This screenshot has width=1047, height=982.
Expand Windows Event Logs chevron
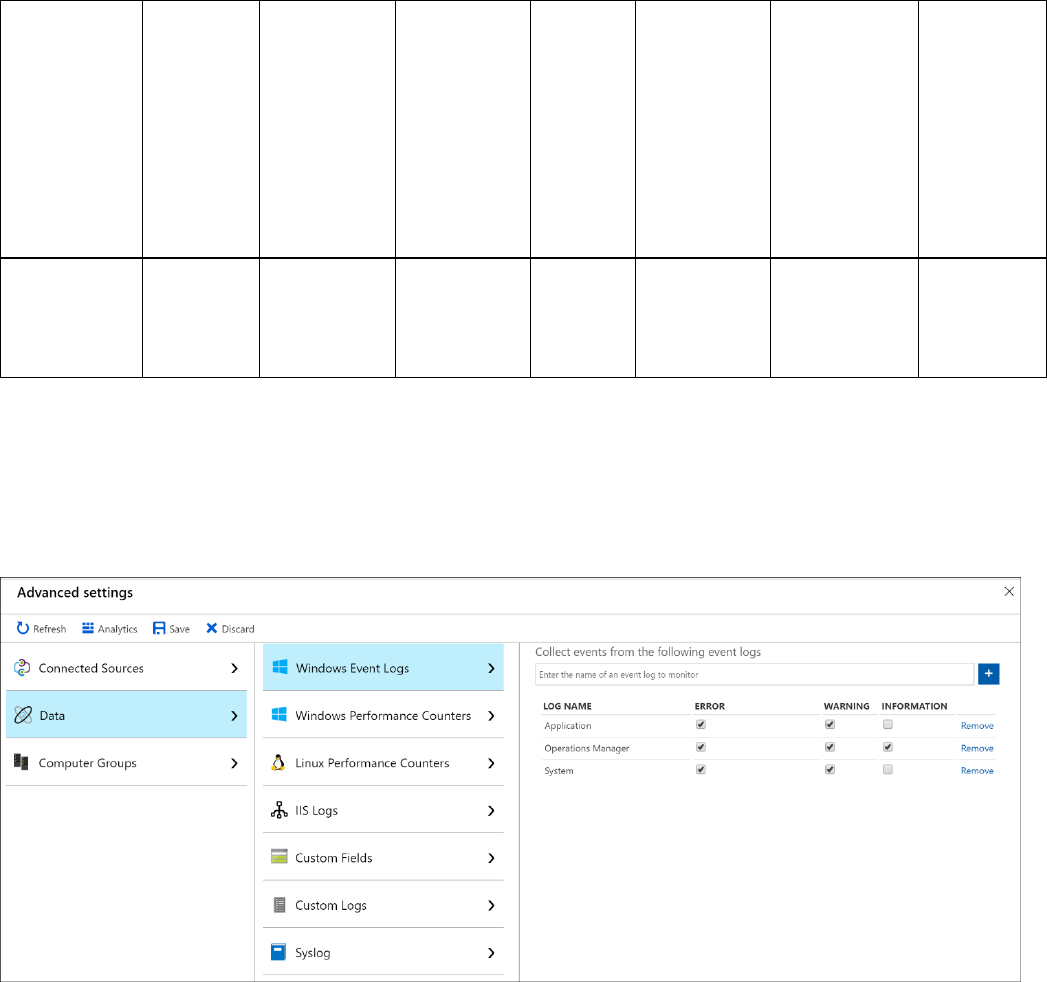tap(491, 668)
